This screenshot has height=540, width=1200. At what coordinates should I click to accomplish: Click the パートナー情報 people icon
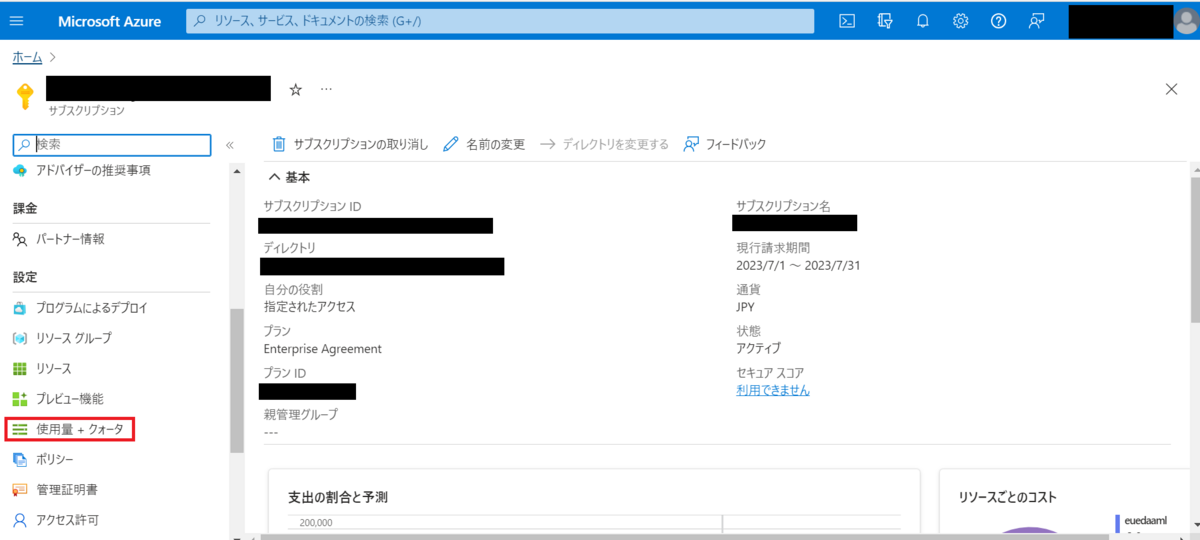point(19,239)
